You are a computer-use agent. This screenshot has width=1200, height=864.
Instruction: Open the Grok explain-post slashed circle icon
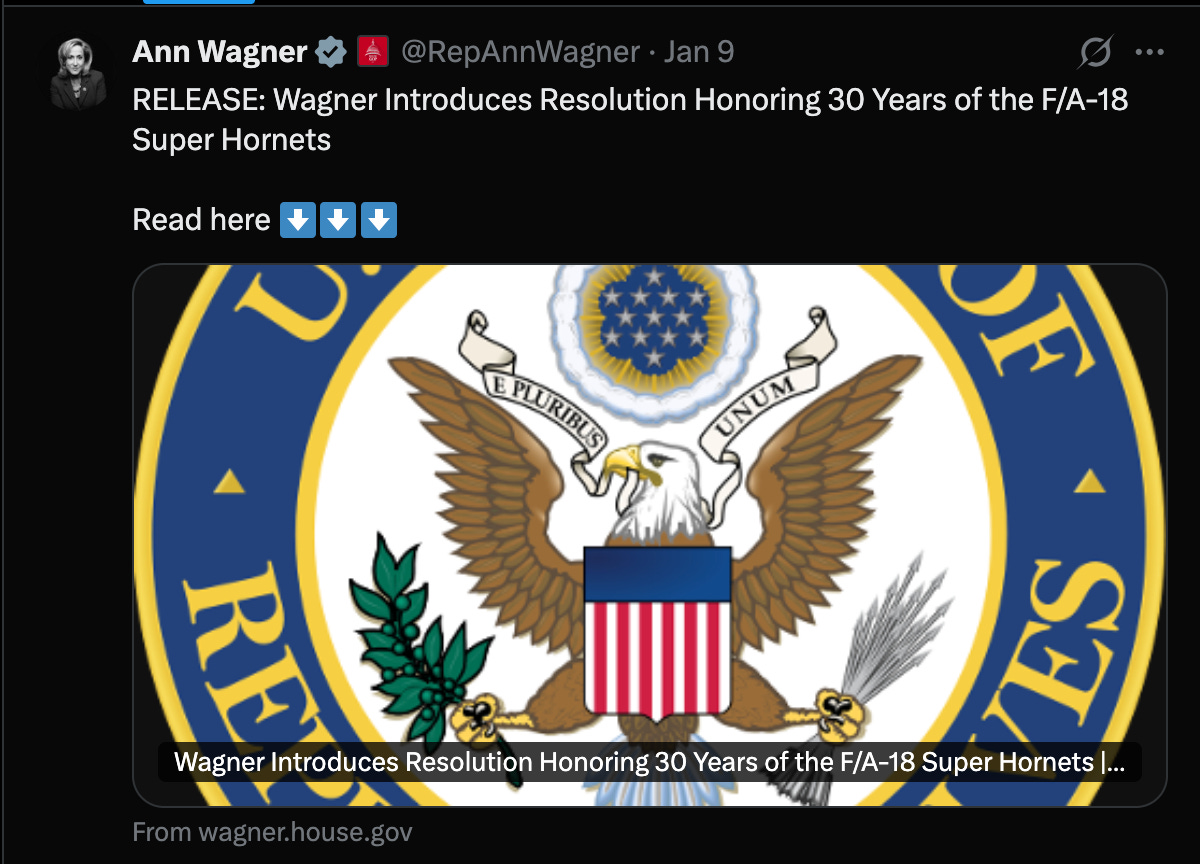tap(1097, 52)
